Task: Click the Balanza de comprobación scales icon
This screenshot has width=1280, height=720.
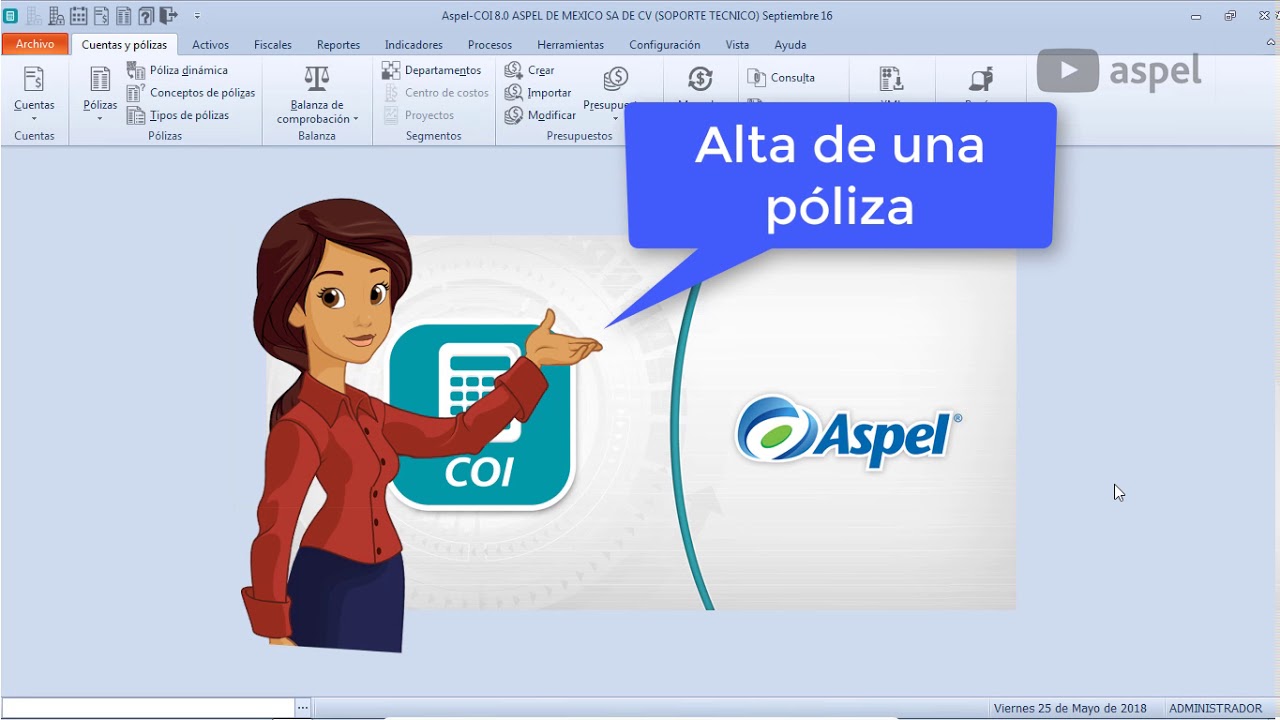Action: [x=316, y=78]
